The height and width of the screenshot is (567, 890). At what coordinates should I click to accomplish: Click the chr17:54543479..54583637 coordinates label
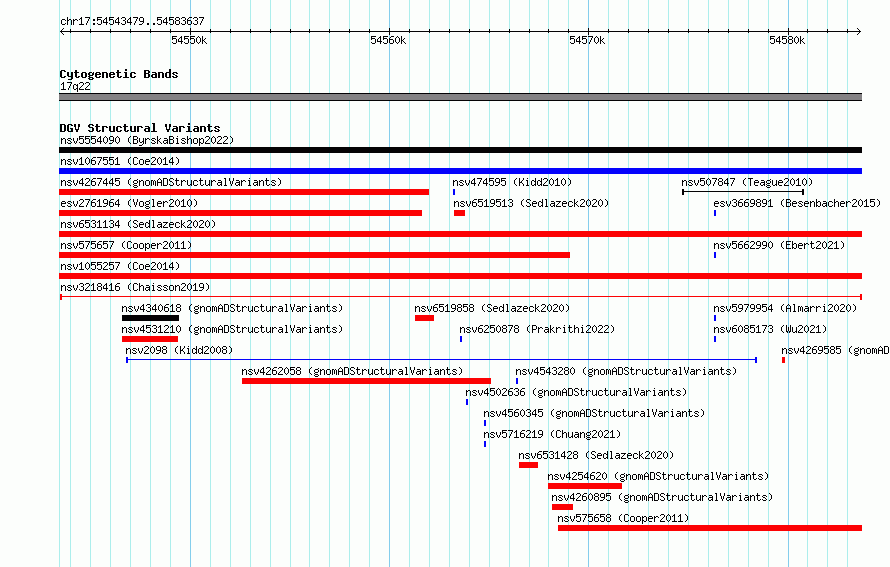pos(132,21)
